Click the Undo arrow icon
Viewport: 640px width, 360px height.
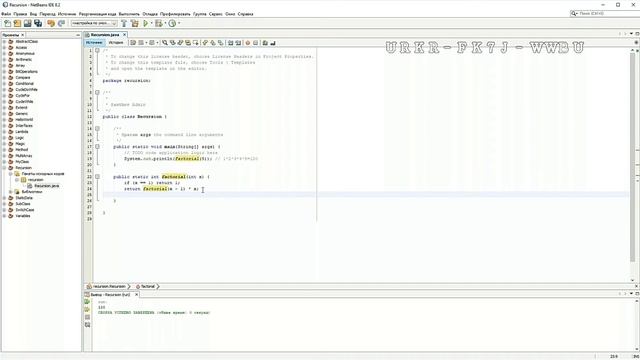pos(51,23)
